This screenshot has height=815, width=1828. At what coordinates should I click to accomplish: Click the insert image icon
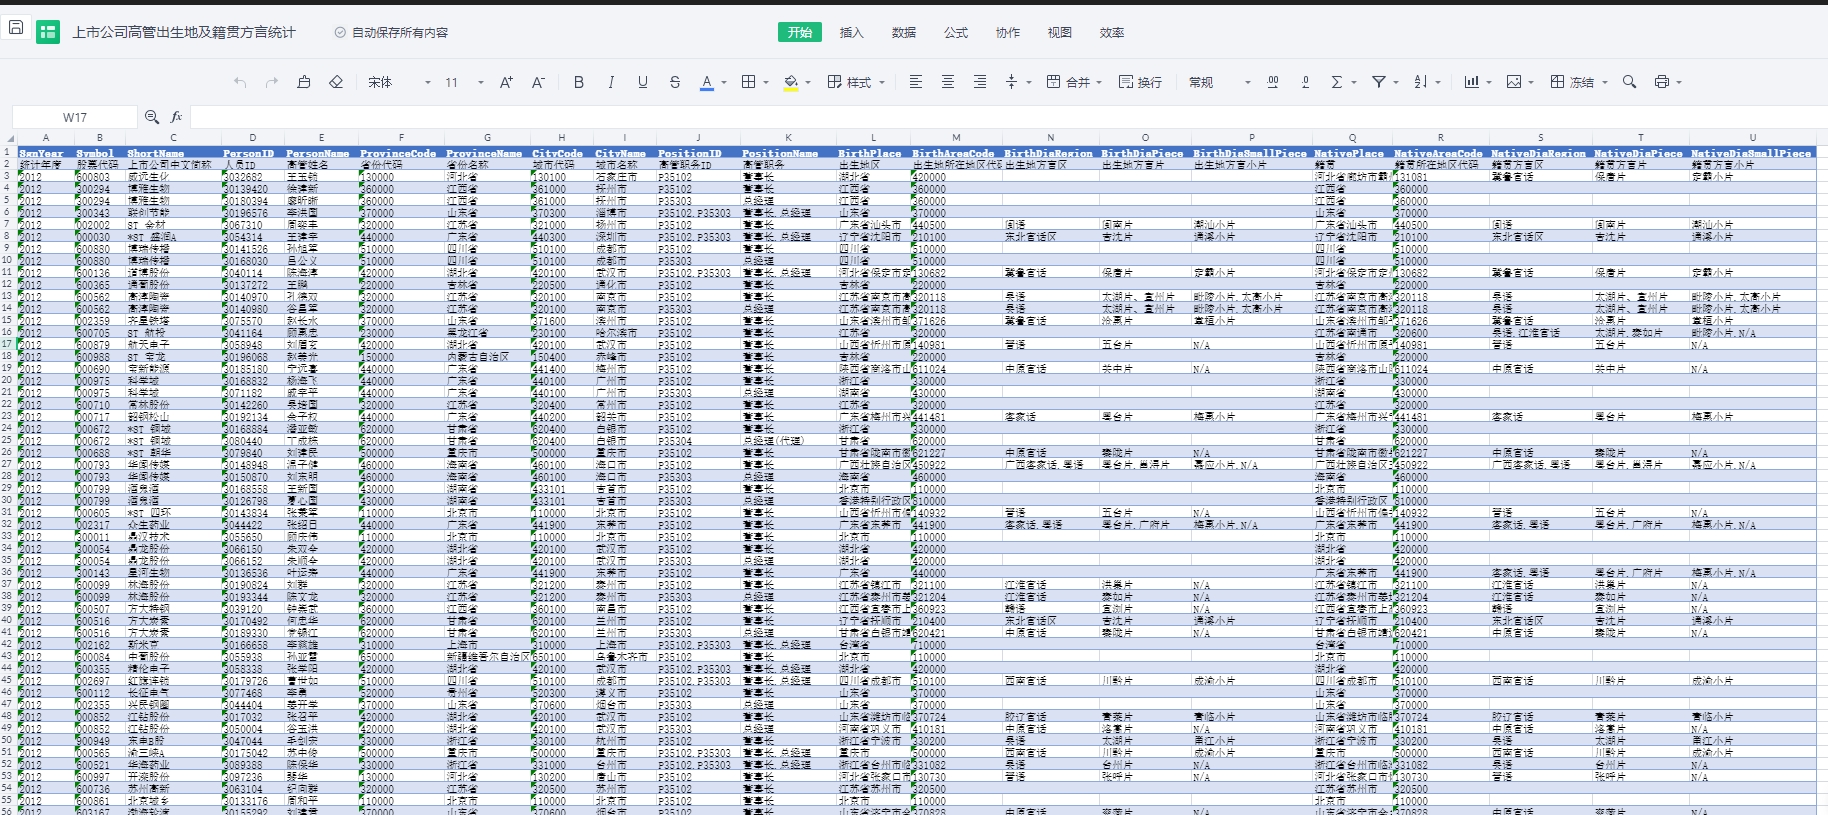(1513, 82)
